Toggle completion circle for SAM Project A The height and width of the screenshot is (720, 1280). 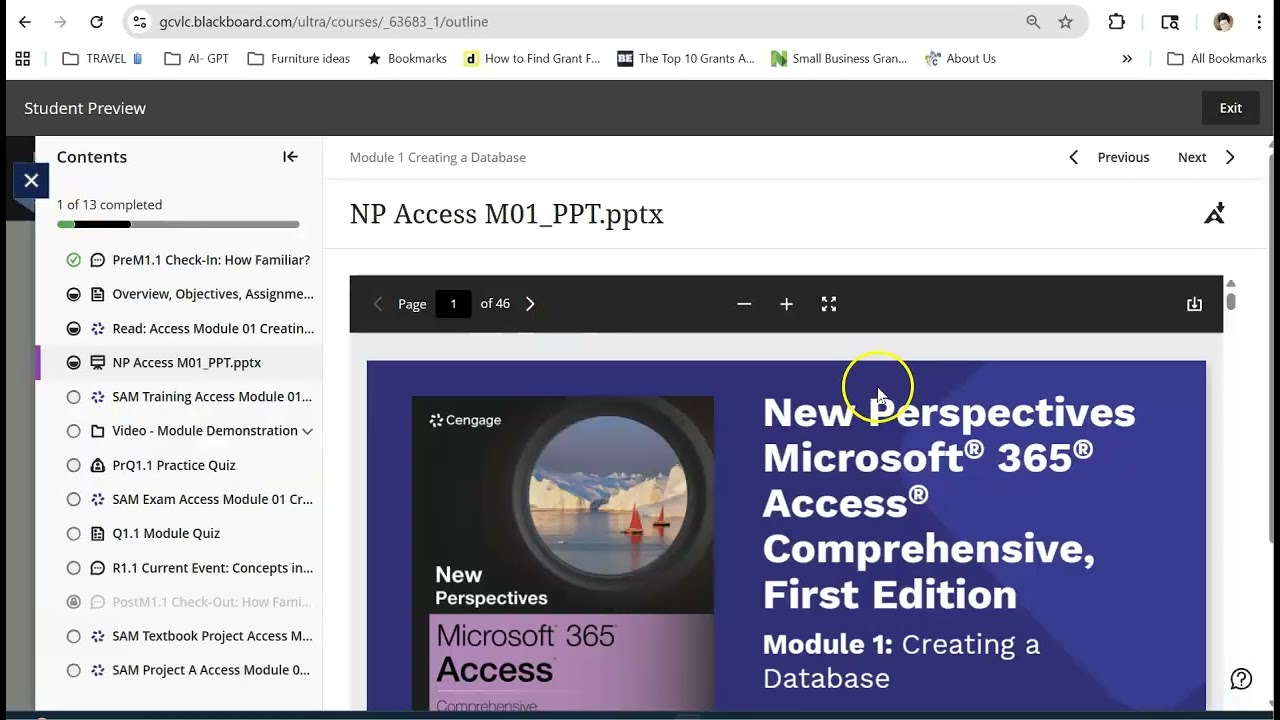pyautogui.click(x=73, y=670)
